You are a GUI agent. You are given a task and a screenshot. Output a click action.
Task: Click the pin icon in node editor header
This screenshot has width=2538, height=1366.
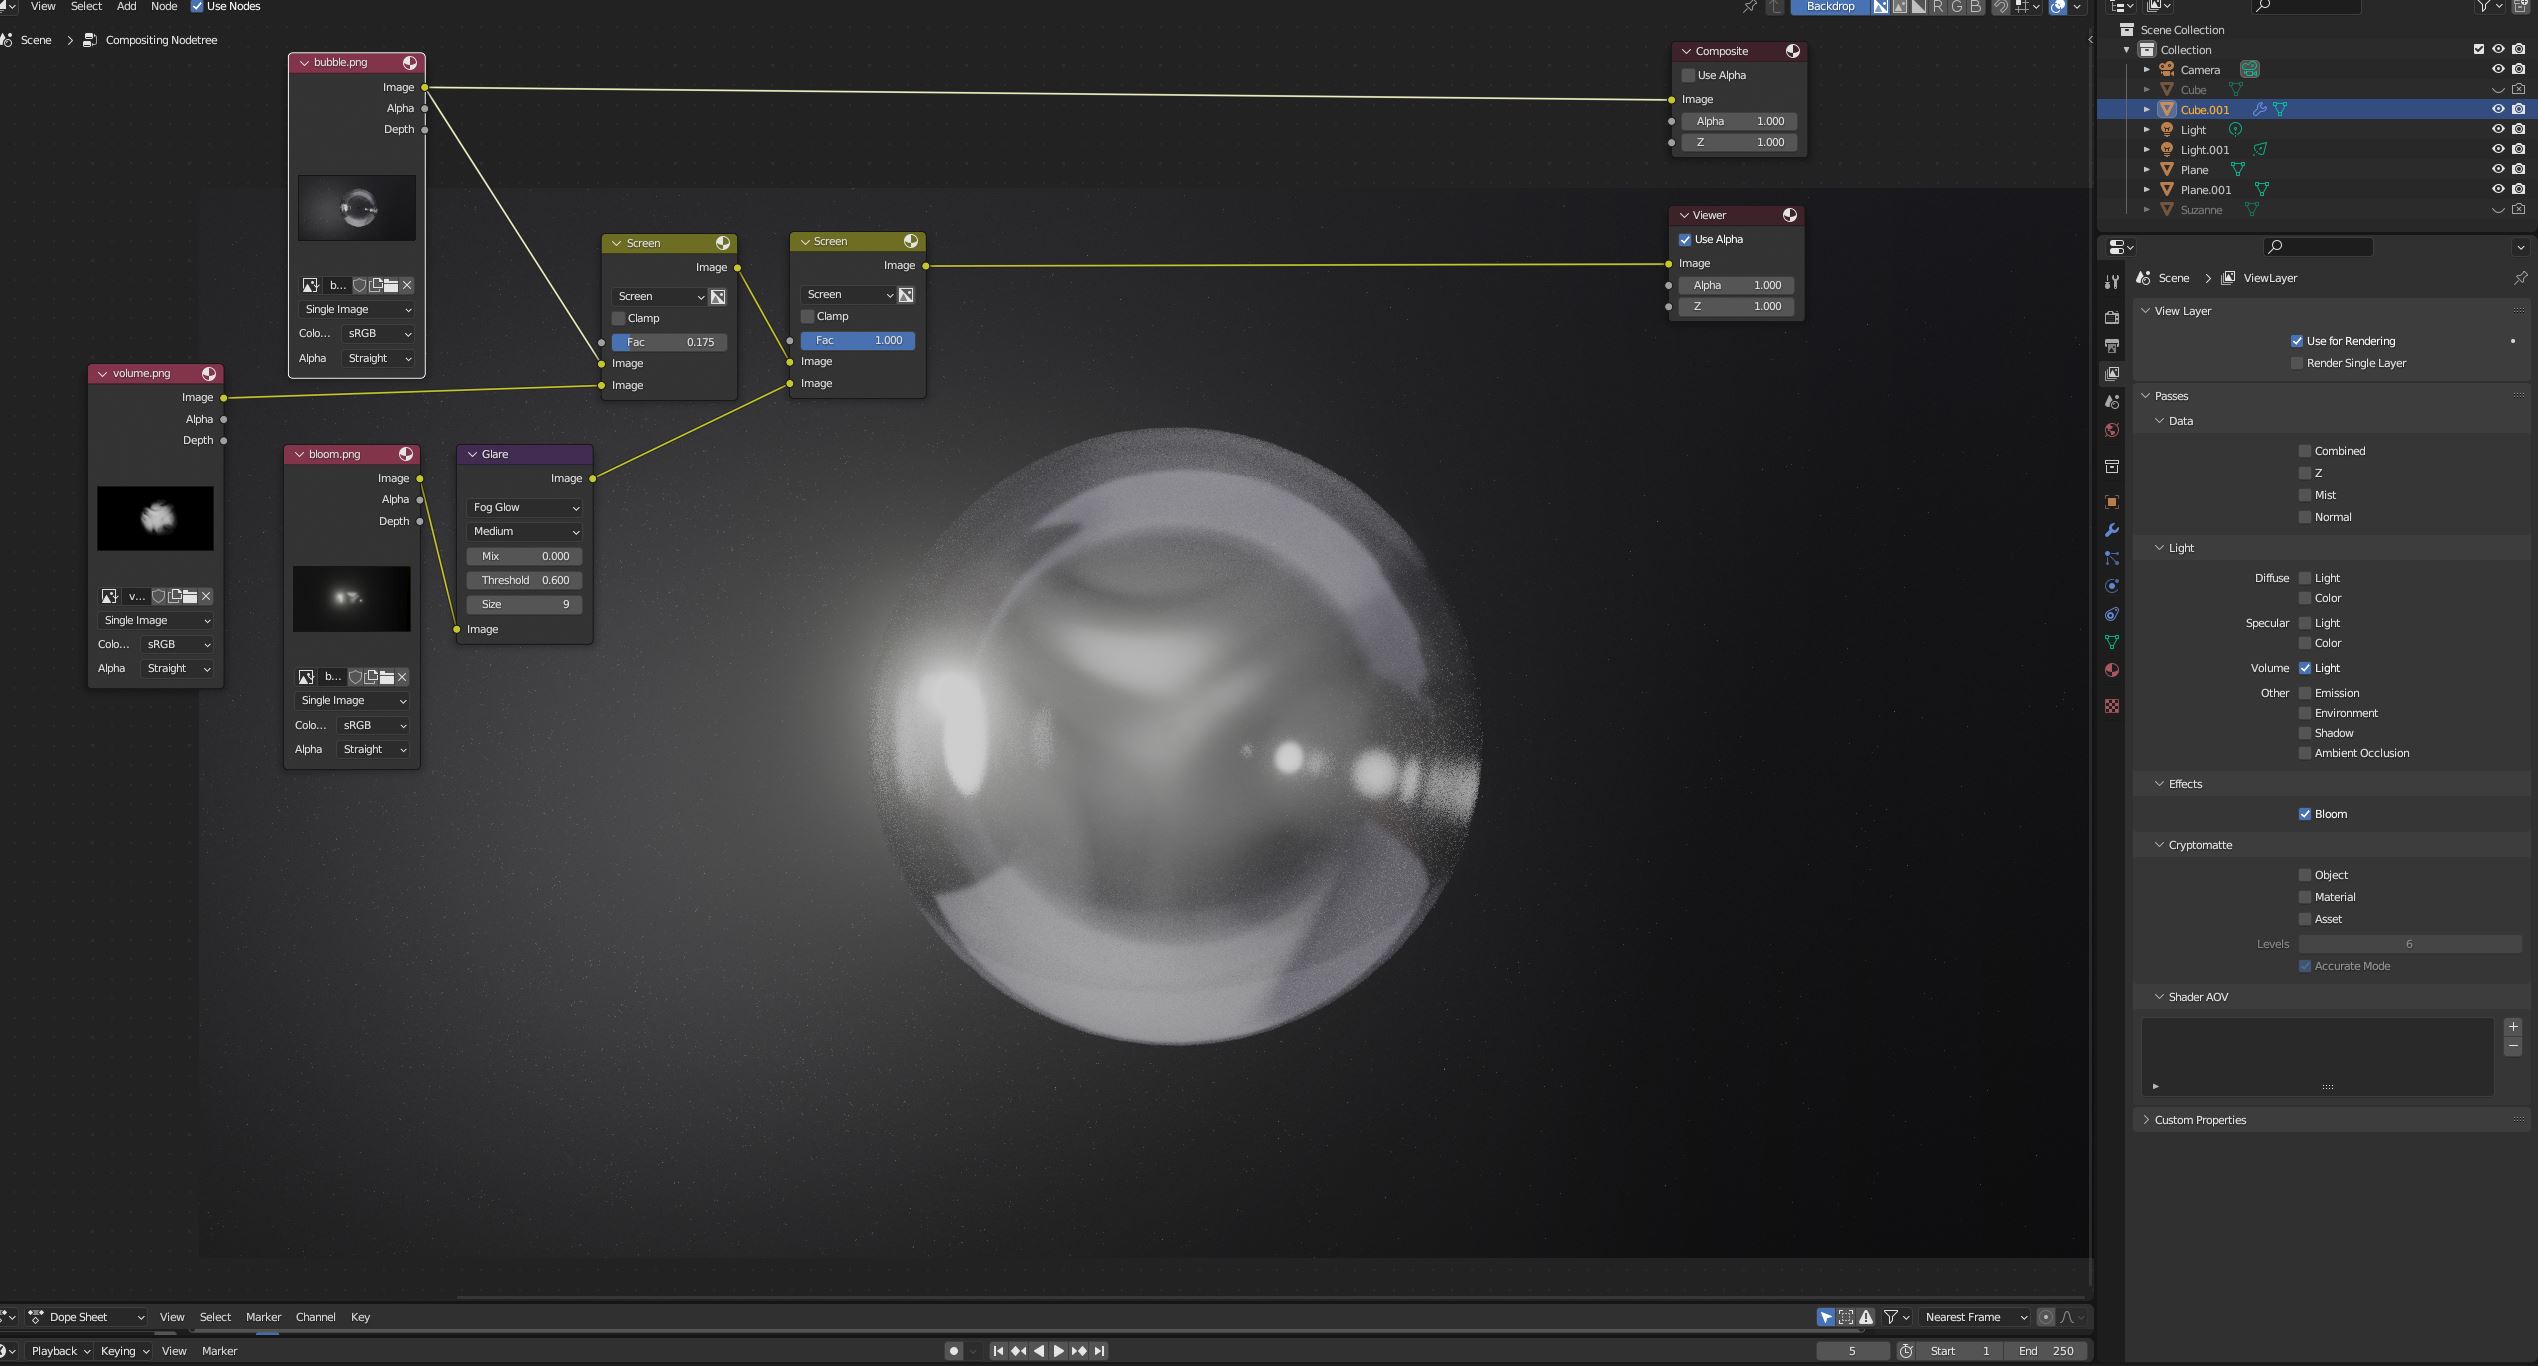pos(1749,7)
